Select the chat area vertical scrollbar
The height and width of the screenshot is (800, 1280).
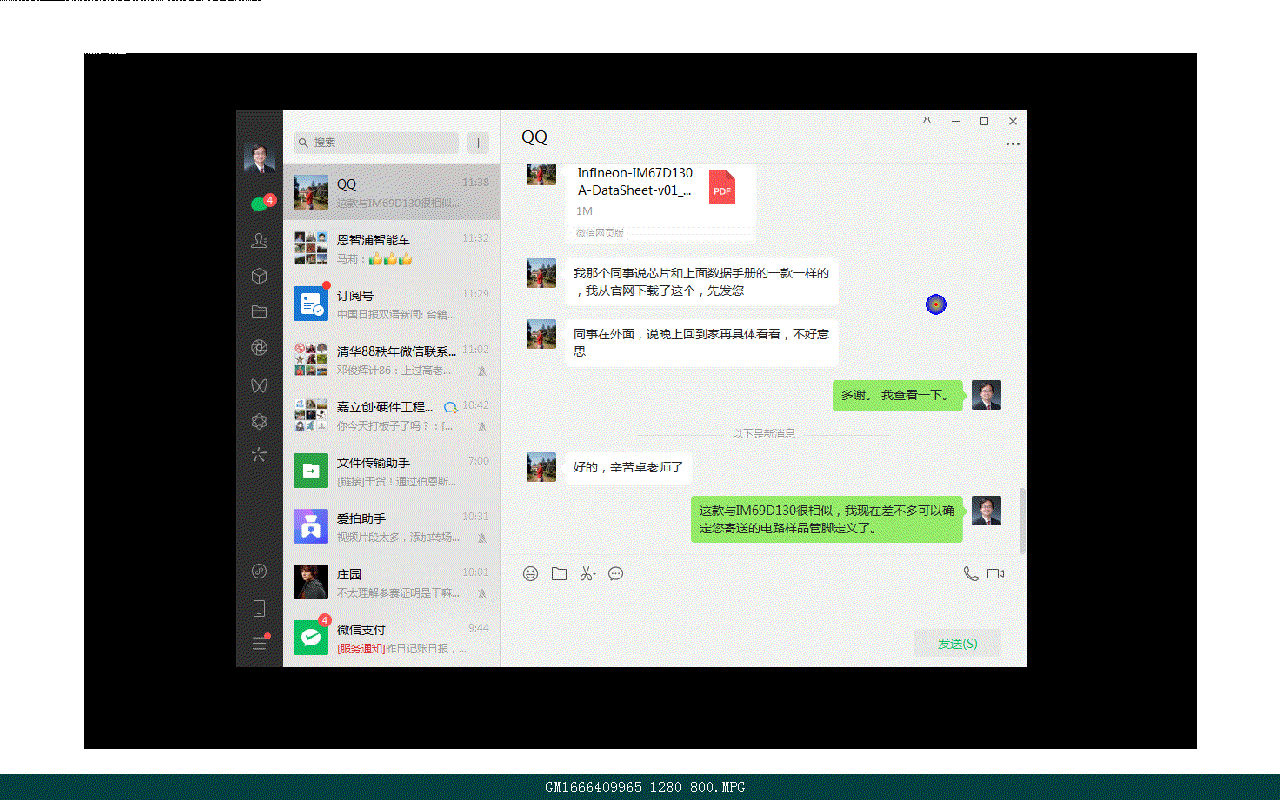(x=1022, y=520)
